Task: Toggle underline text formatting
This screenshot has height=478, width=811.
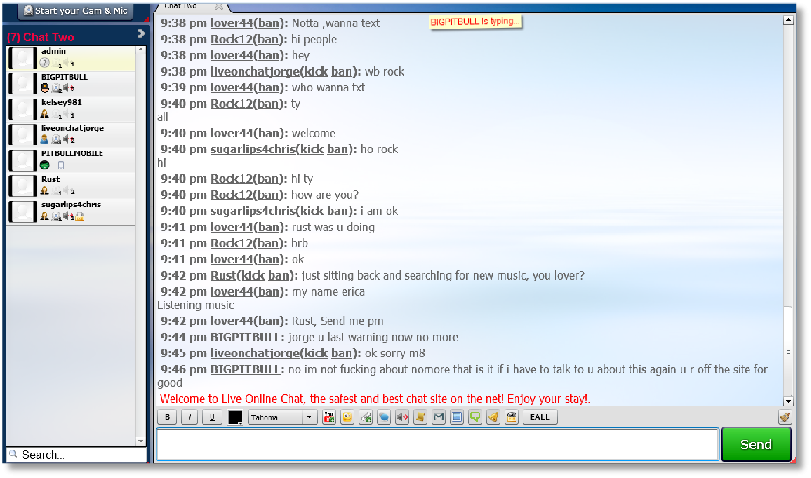Action: pos(212,417)
